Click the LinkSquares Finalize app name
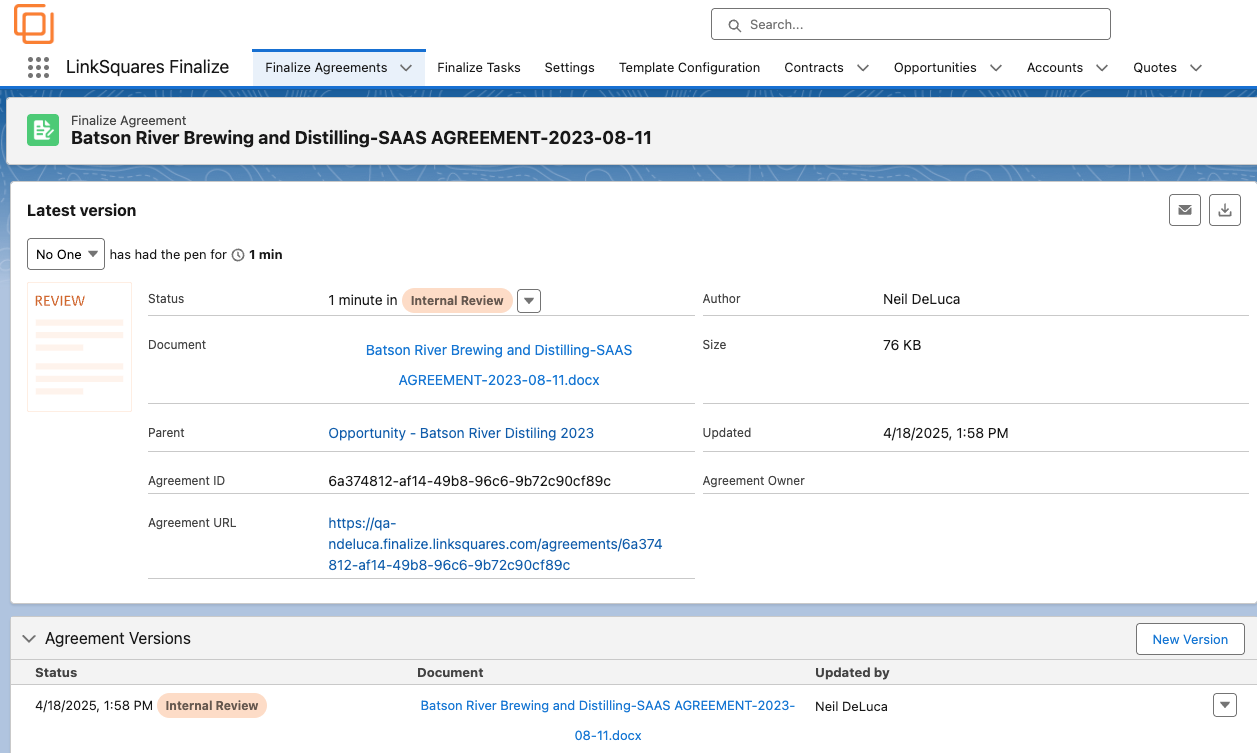The height and width of the screenshot is (753, 1257). (147, 67)
